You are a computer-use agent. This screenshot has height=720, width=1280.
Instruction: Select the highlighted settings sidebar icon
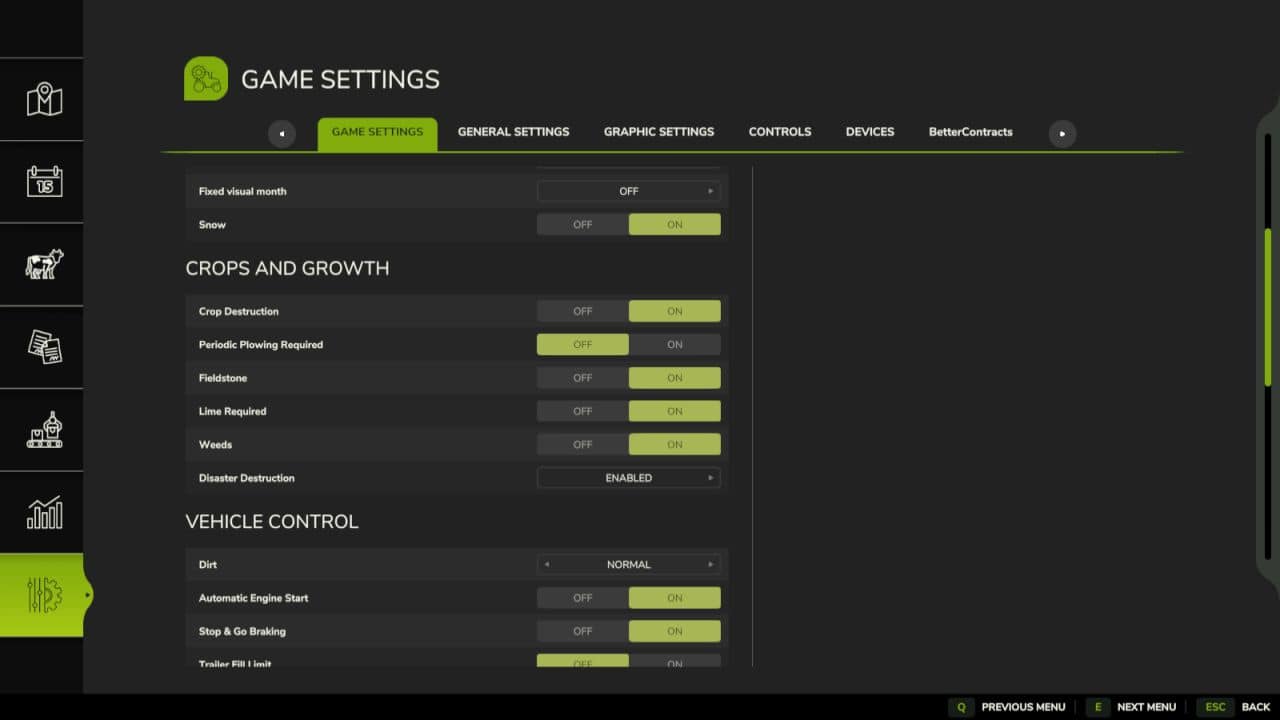point(42,594)
